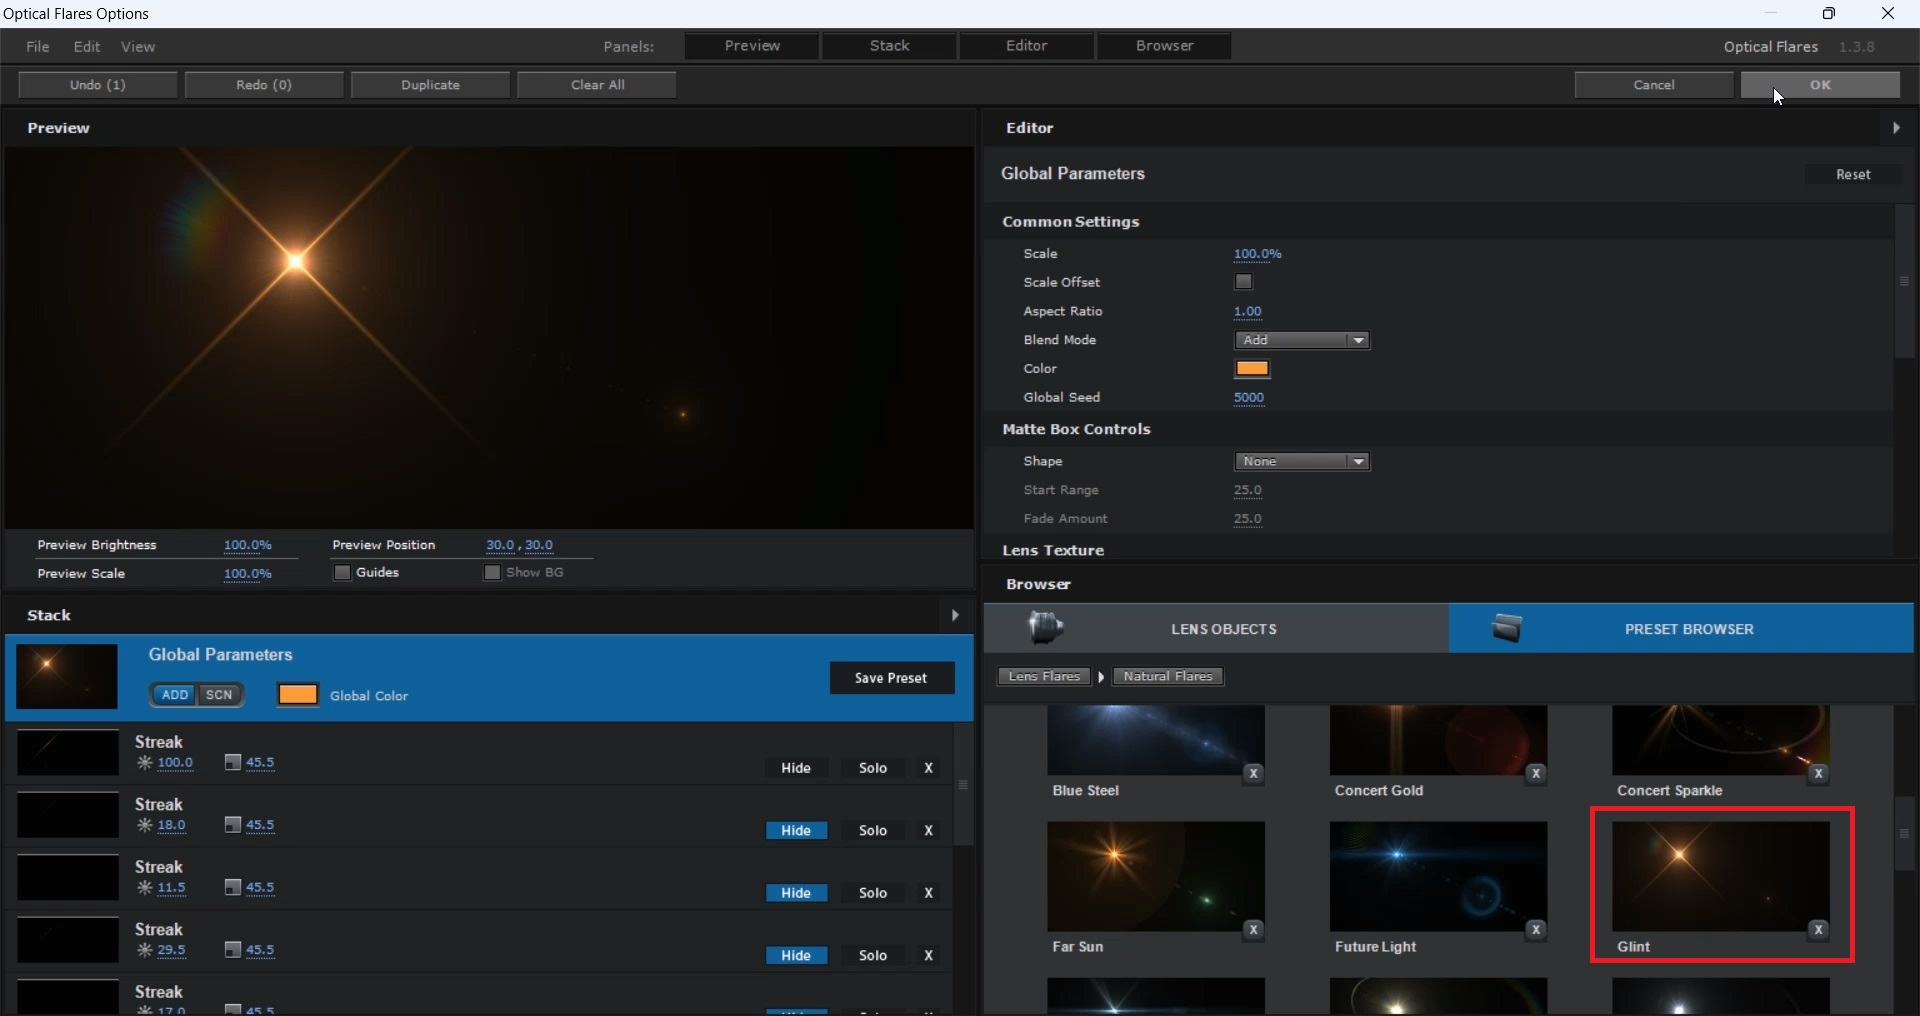Toggle the Show BG checkbox

coord(492,573)
